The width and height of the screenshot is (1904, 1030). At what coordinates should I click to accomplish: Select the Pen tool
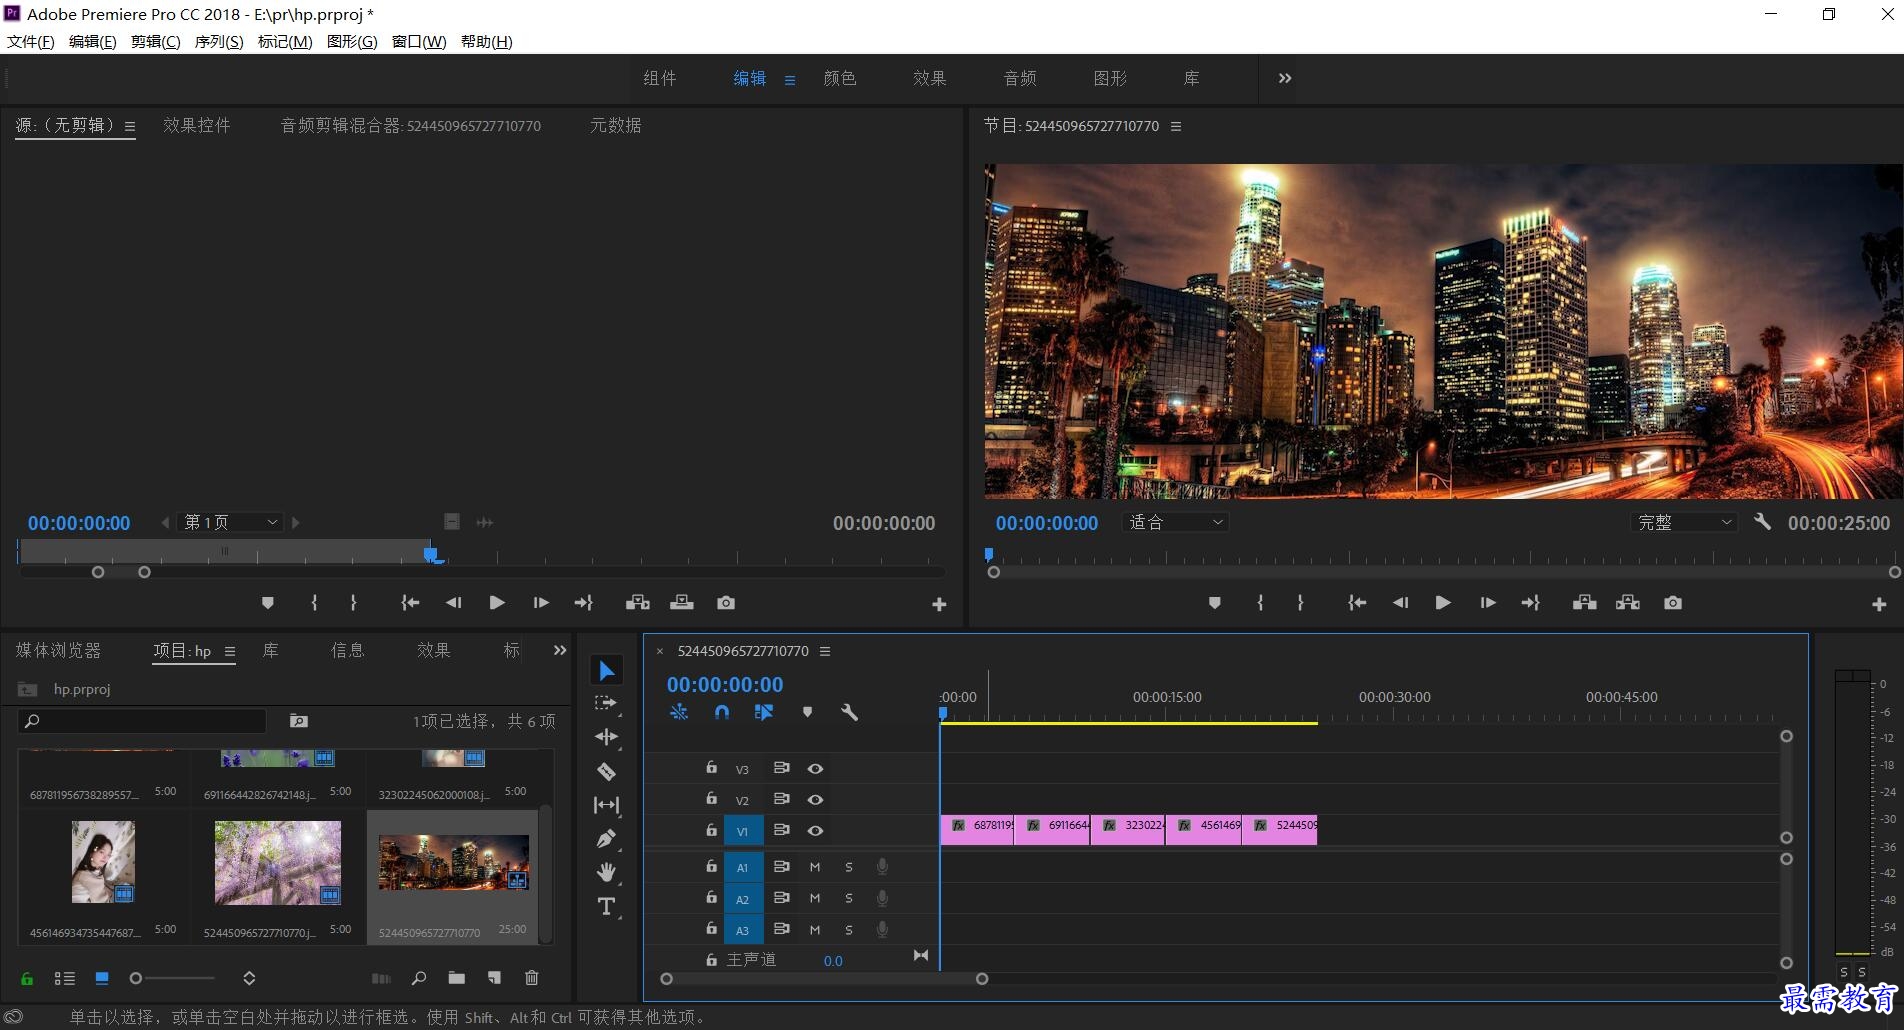pos(606,839)
